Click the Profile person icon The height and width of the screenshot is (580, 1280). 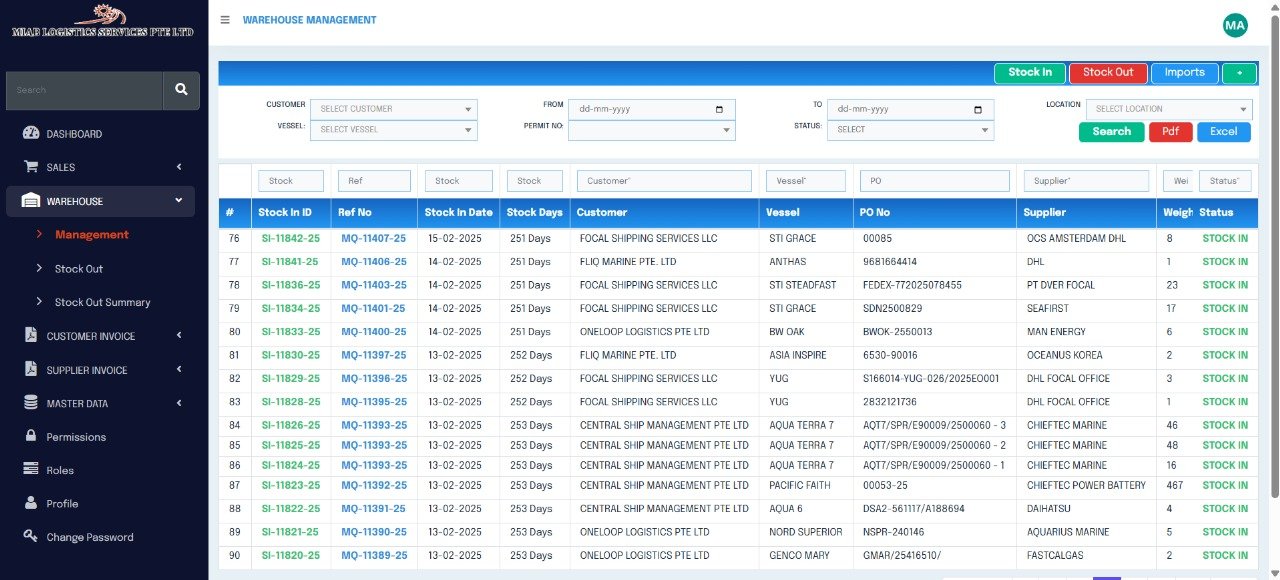click(x=30, y=504)
